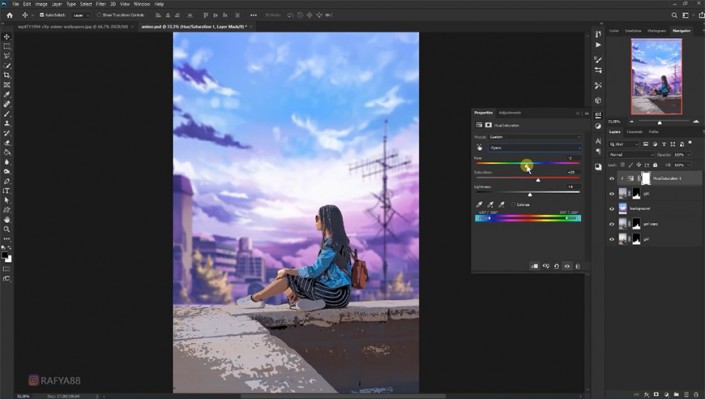Click the on-image adjustment hand tool

(479, 148)
